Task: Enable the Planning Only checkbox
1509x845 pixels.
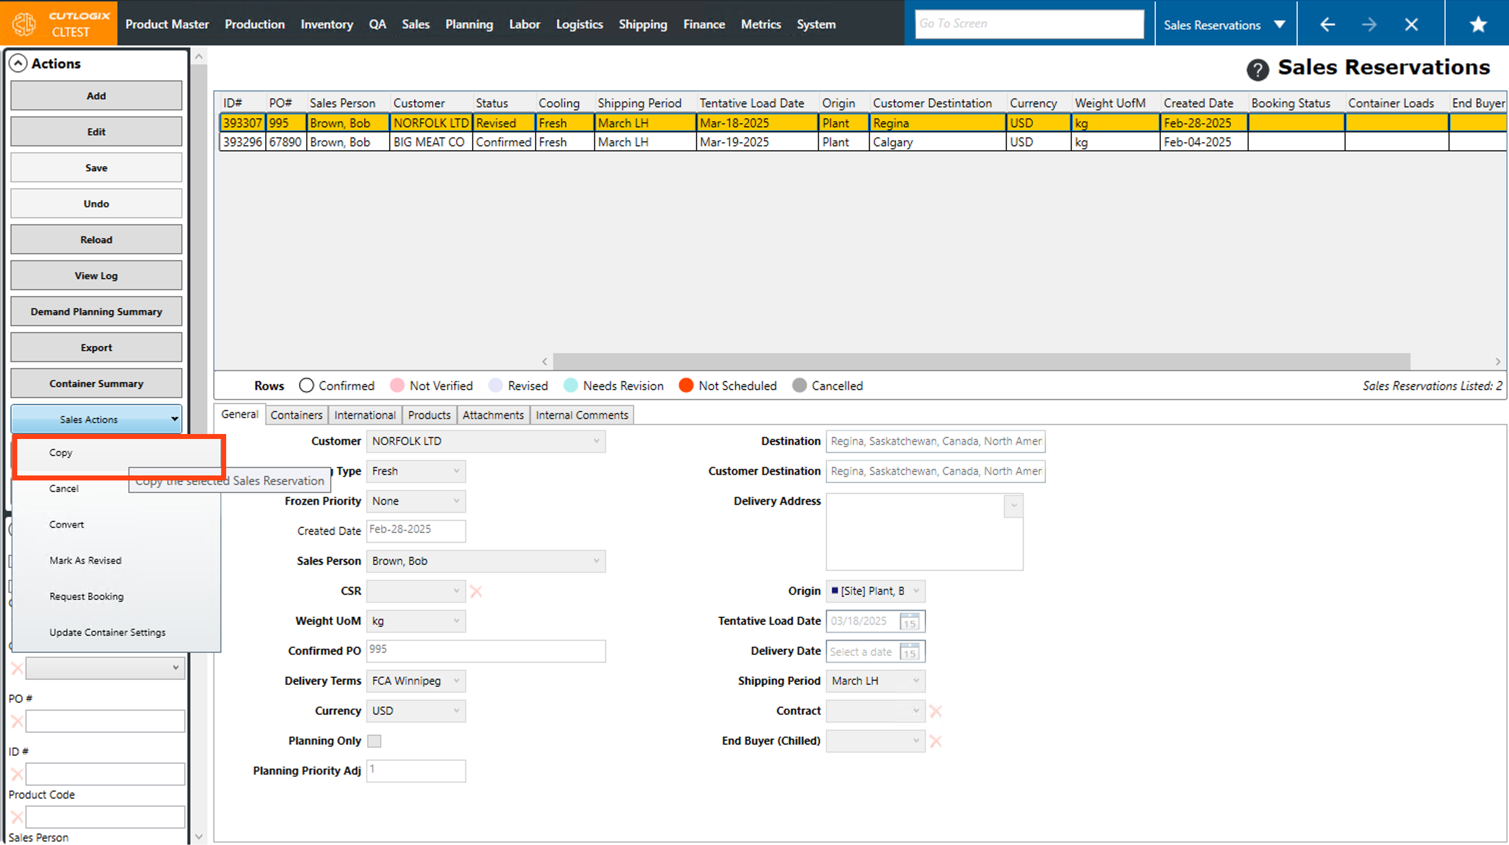Action: [x=374, y=741]
